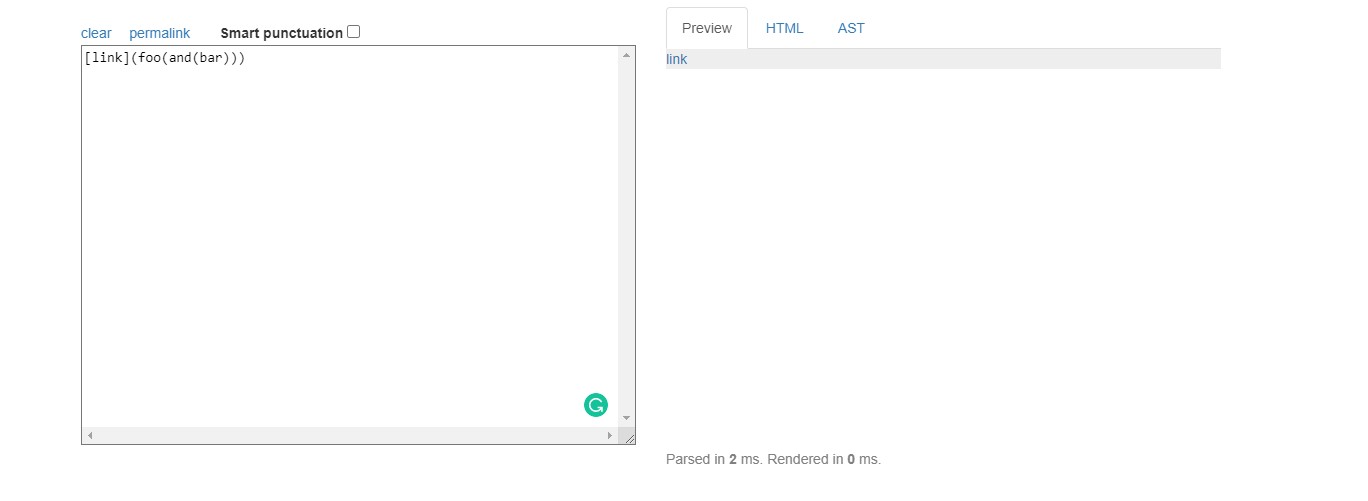1368x501 pixels.
Task: Open the permalink link
Action: [x=159, y=33]
